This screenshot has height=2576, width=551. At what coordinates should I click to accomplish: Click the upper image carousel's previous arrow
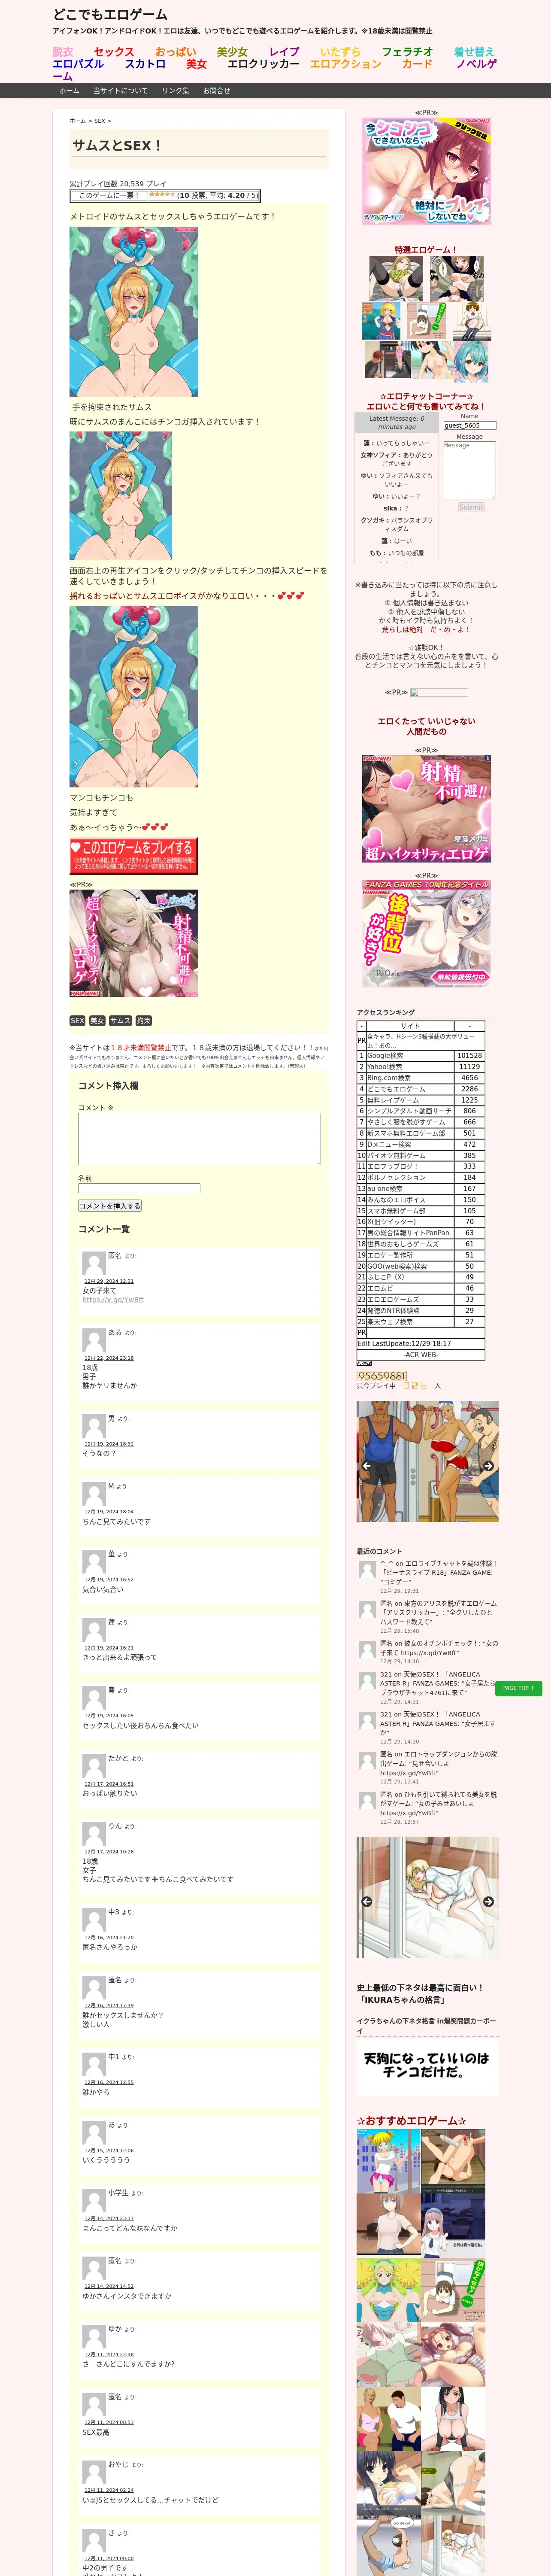pos(366,1466)
